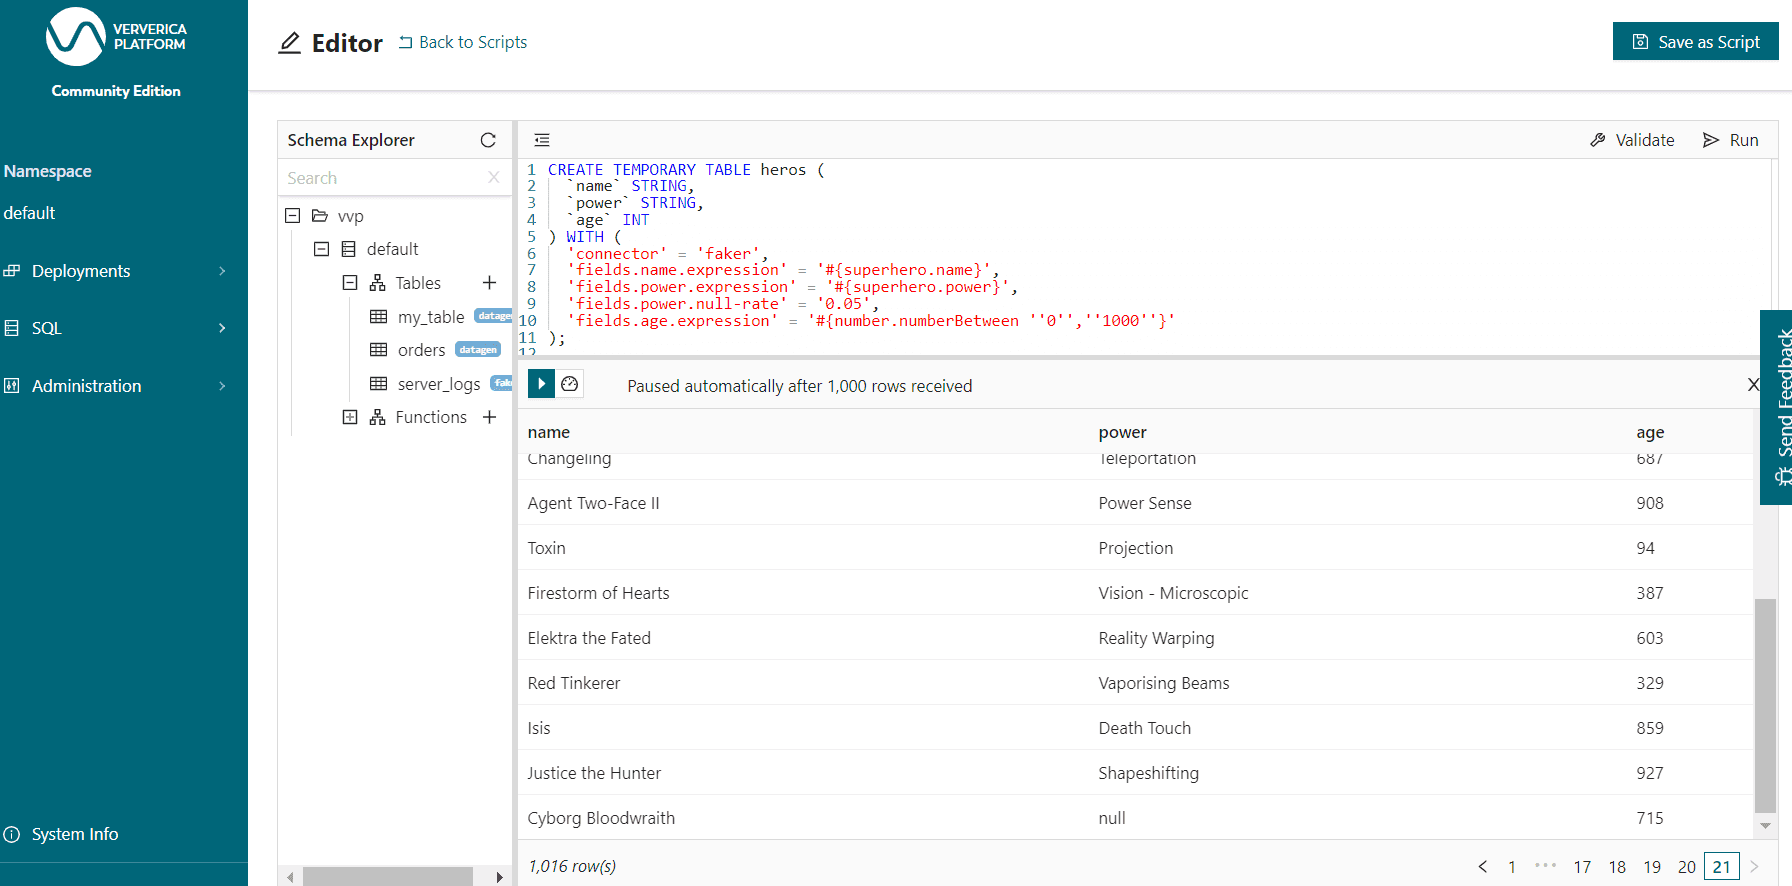Collapse the vvp catalog node
The image size is (1792, 886).
pyautogui.click(x=293, y=216)
